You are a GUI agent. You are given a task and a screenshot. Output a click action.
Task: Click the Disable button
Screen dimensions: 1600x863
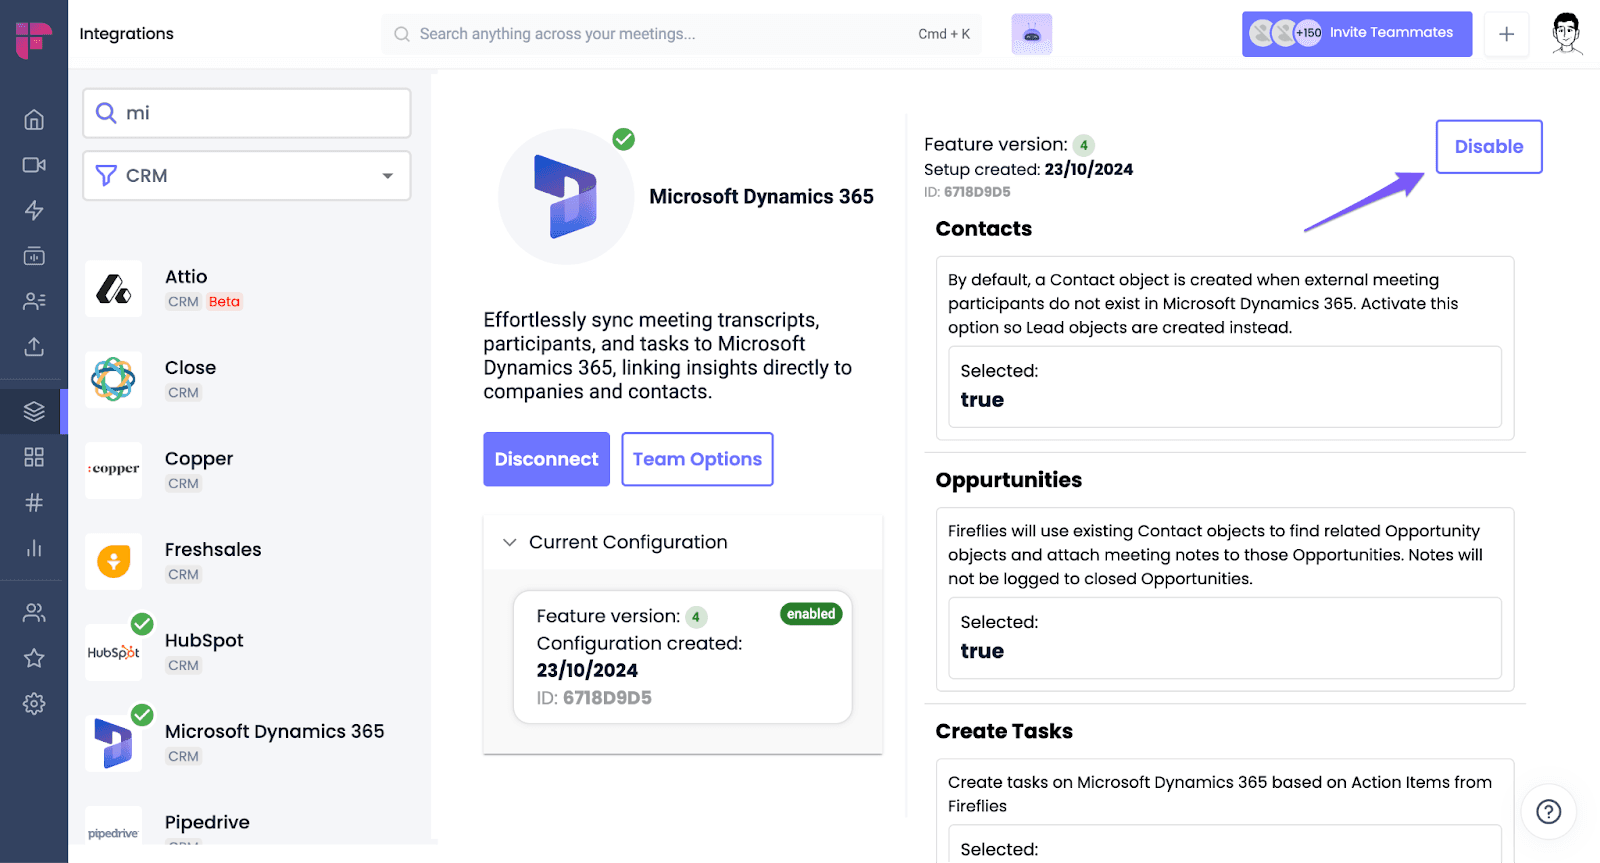[x=1489, y=147]
